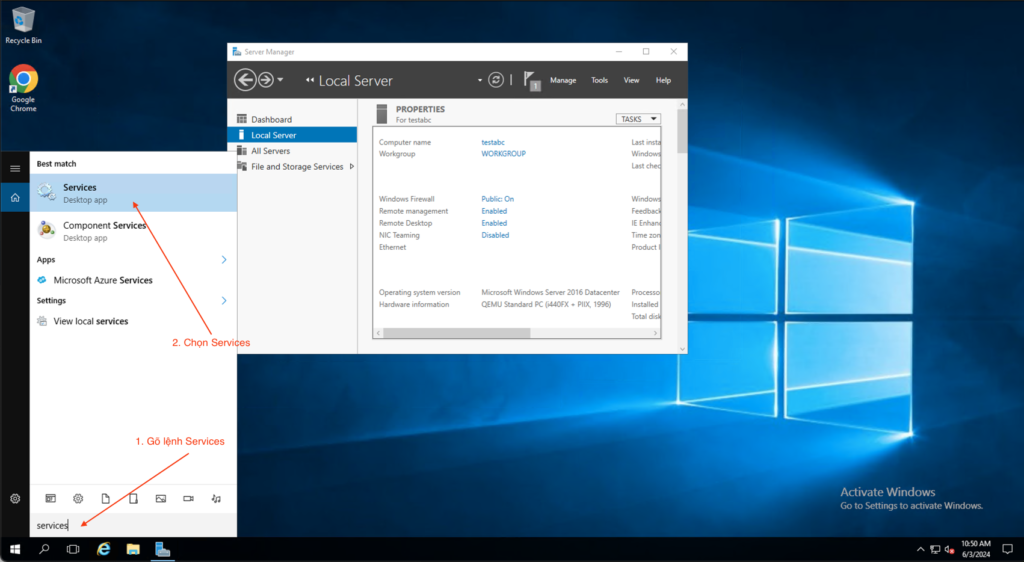Filter search results by Photos icon
This screenshot has height=562, width=1024.
[x=160, y=498]
